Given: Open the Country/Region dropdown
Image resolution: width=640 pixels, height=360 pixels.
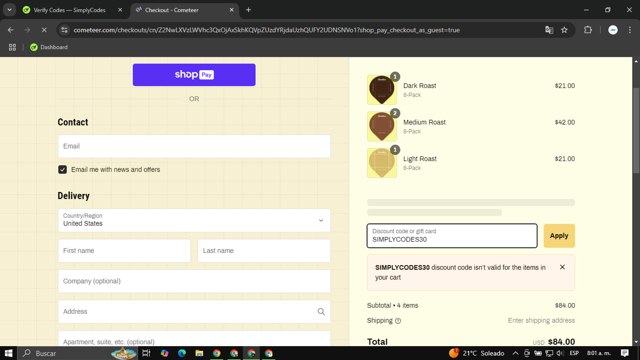Looking at the screenshot, I should (x=194, y=220).
